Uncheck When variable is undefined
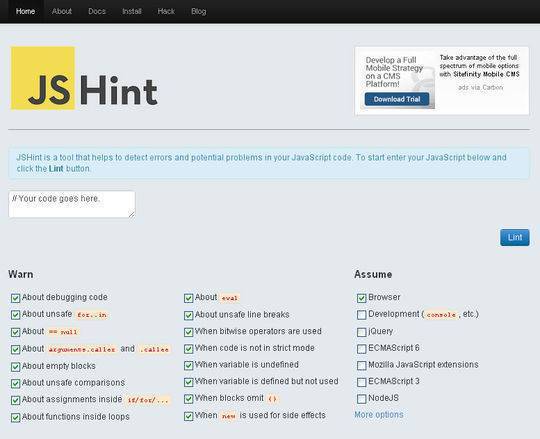The width and height of the screenshot is (540, 439). [x=188, y=365]
